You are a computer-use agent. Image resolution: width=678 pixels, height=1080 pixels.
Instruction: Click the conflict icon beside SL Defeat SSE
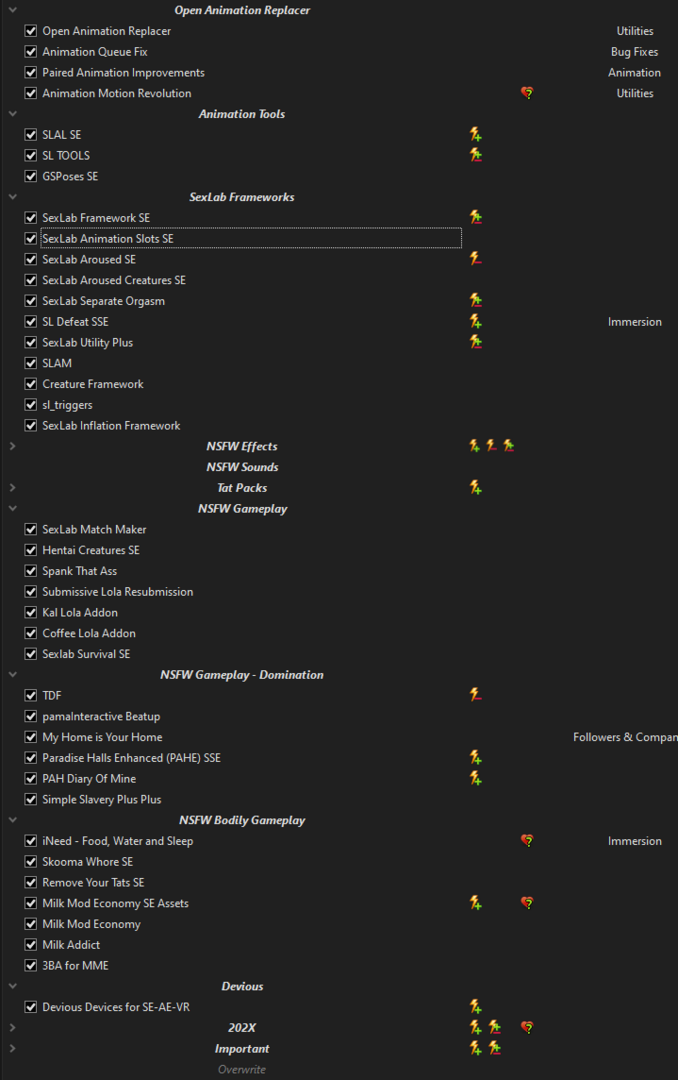tap(475, 322)
